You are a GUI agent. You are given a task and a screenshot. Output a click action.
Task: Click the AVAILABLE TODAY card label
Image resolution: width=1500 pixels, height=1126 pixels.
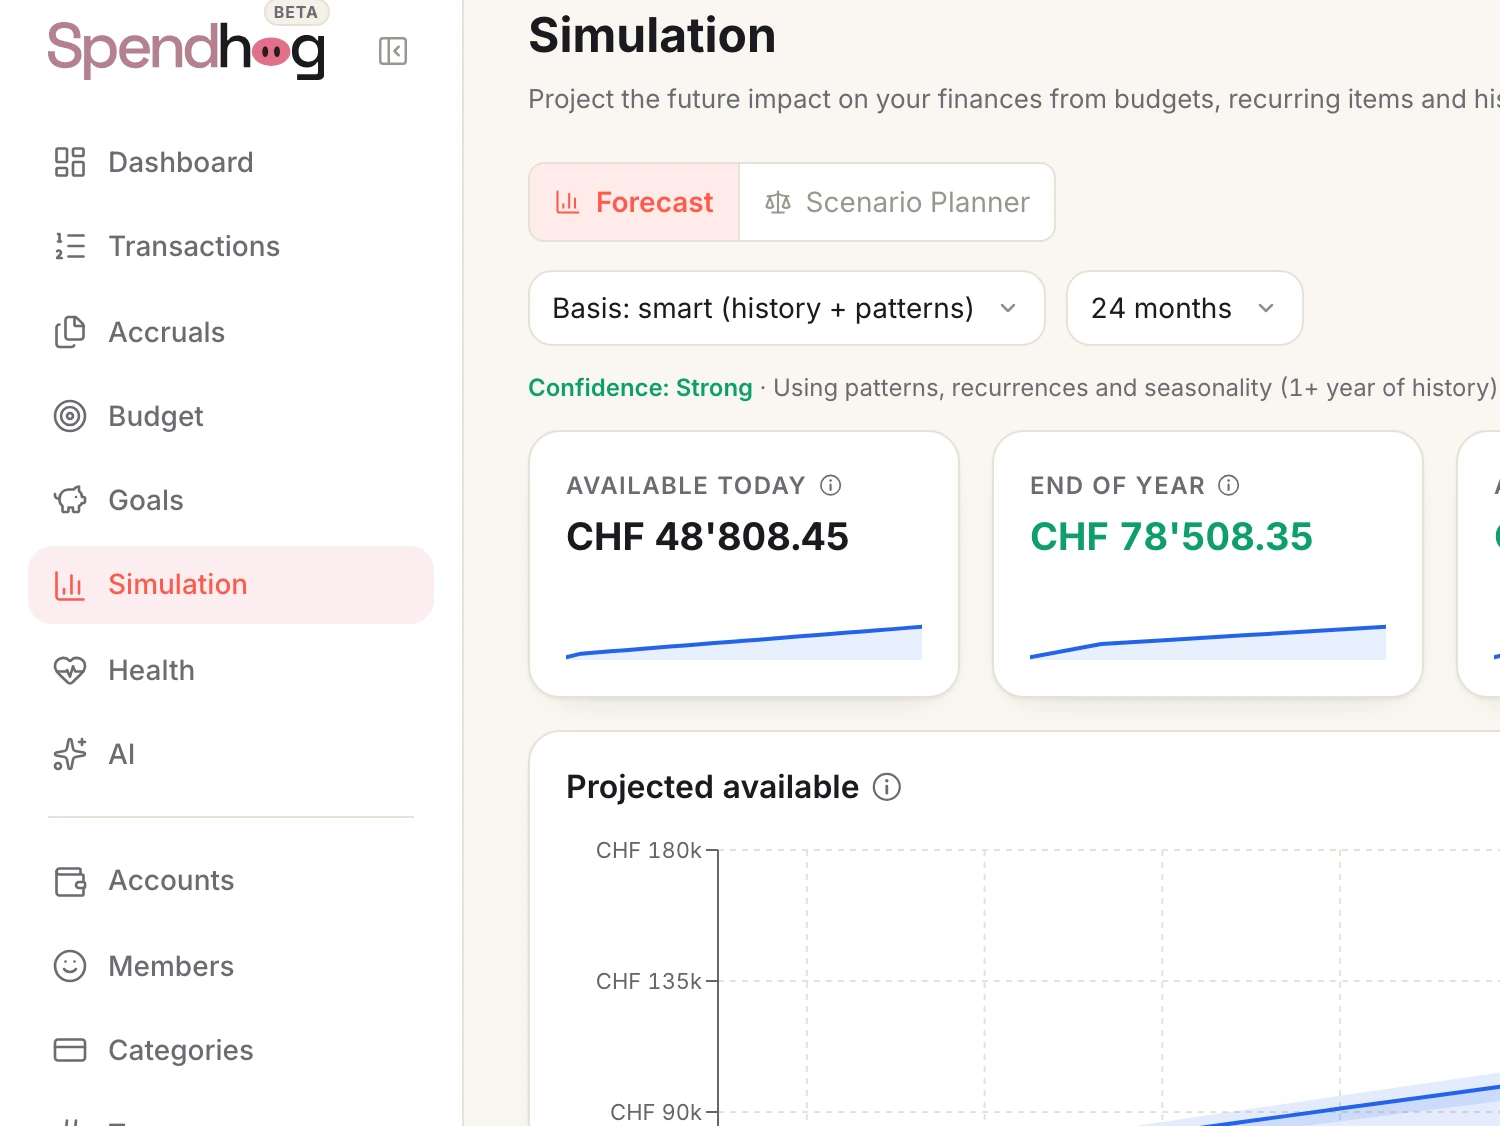tap(686, 486)
